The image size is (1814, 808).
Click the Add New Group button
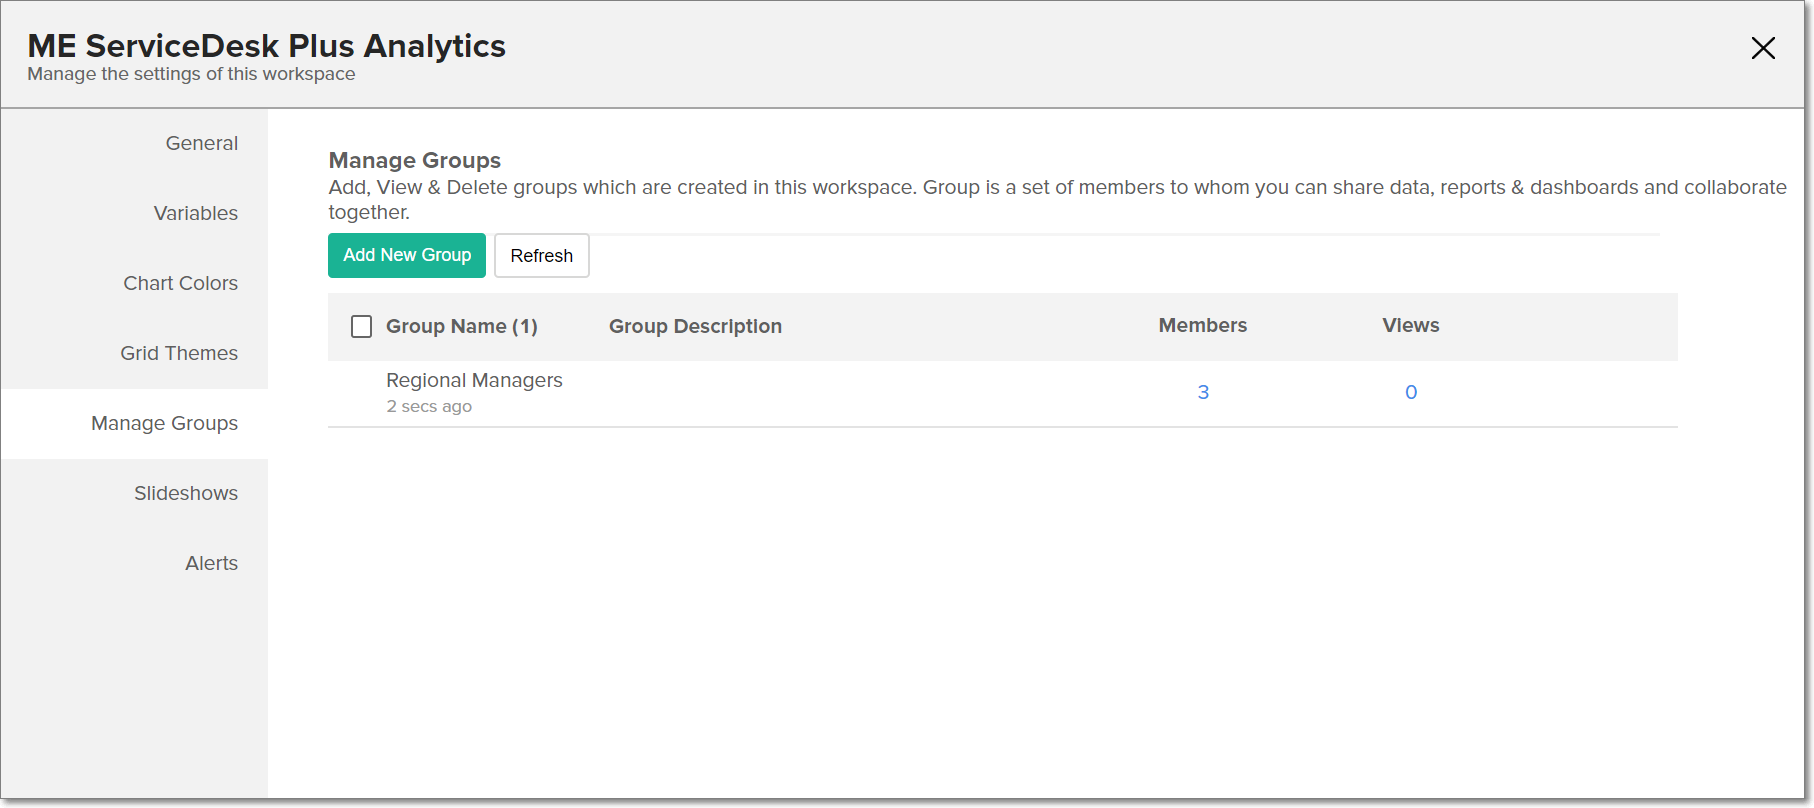[x=407, y=255]
